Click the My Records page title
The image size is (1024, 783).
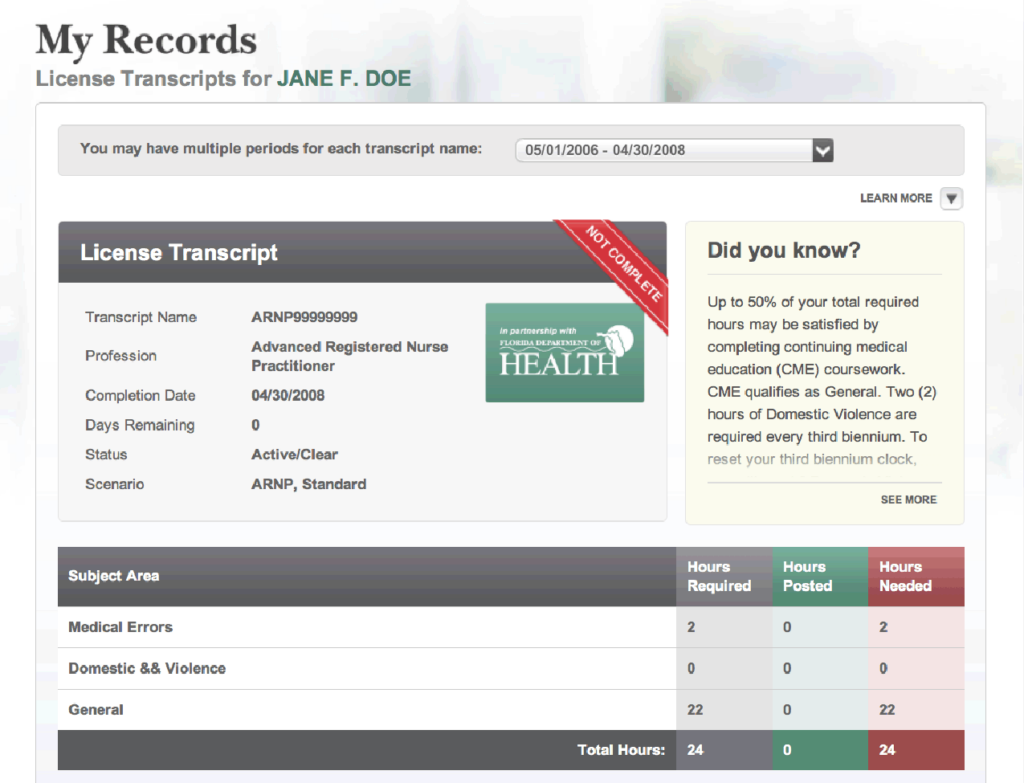coord(146,40)
